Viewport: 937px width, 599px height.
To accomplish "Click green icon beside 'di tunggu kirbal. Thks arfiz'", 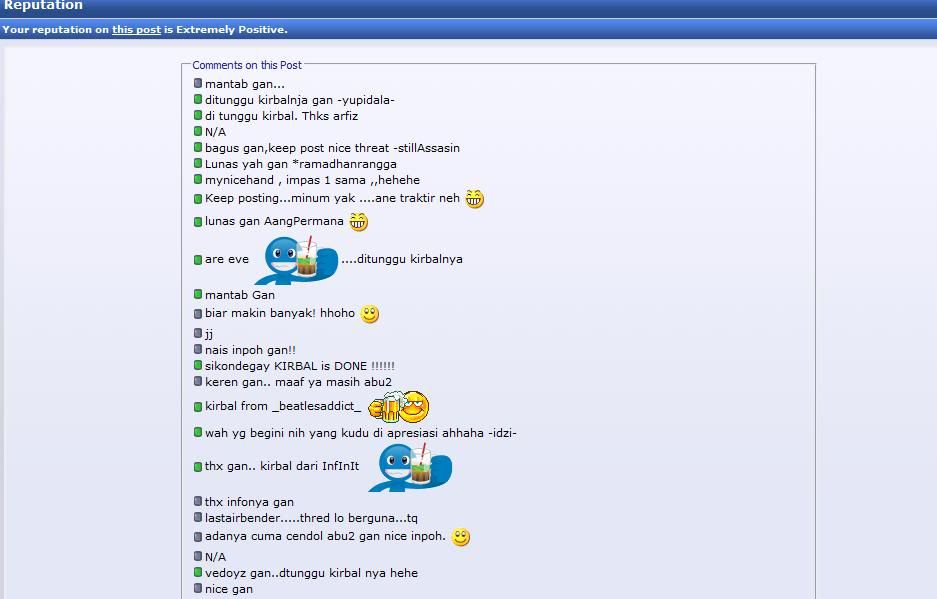I will [198, 115].
